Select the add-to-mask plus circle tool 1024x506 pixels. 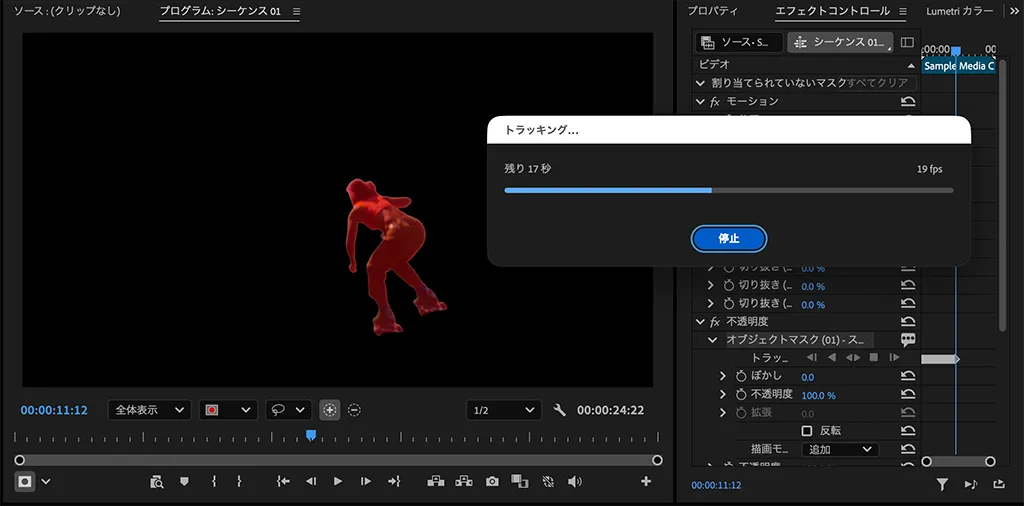329,410
